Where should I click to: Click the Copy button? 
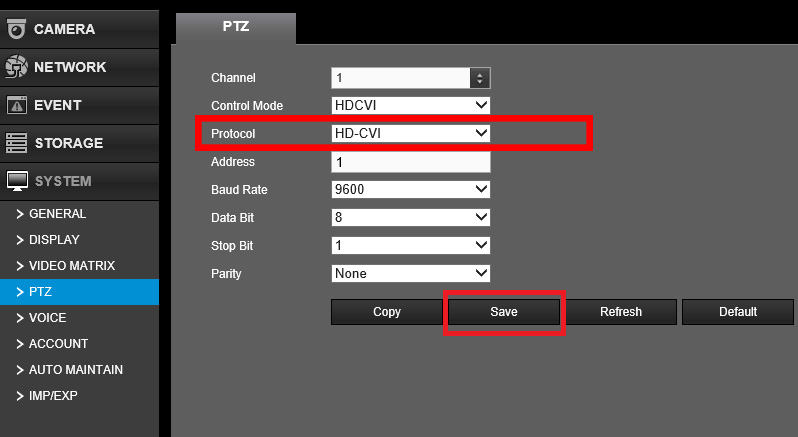[386, 312]
